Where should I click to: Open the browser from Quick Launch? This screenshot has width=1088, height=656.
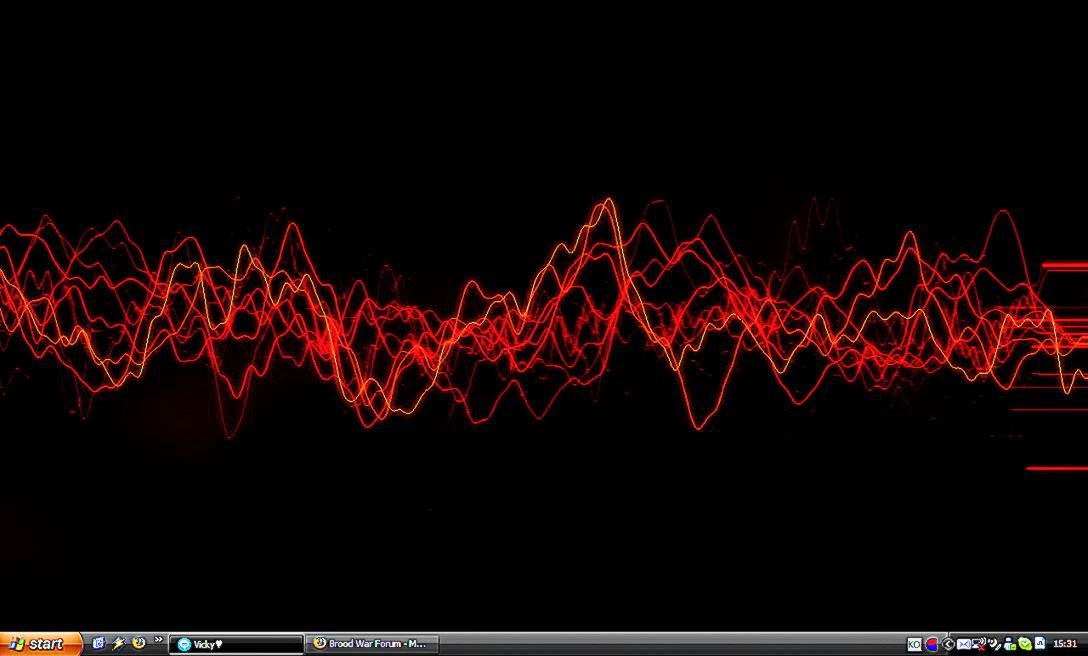138,643
